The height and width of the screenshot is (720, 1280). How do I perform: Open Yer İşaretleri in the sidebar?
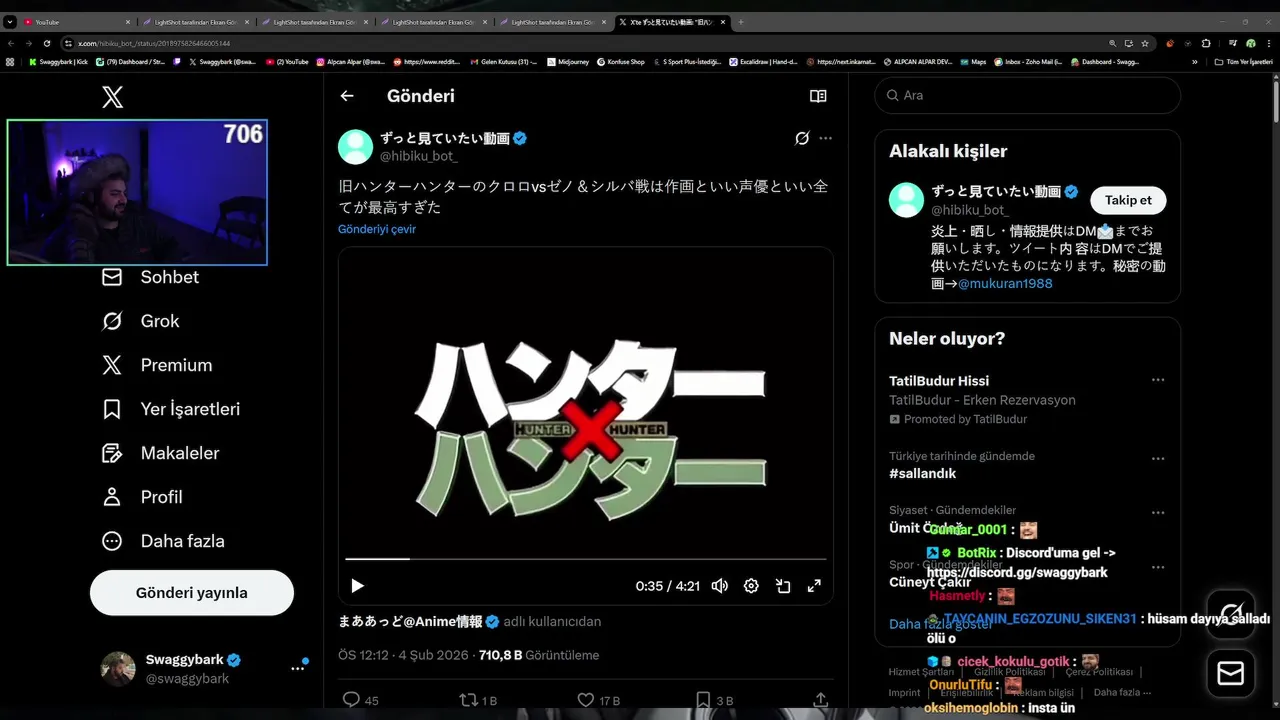(x=170, y=409)
